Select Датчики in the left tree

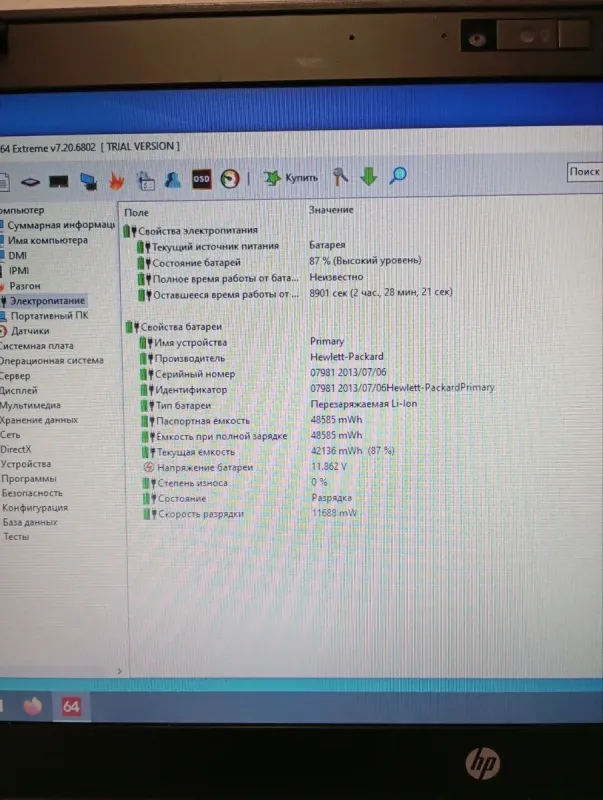tap(30, 331)
